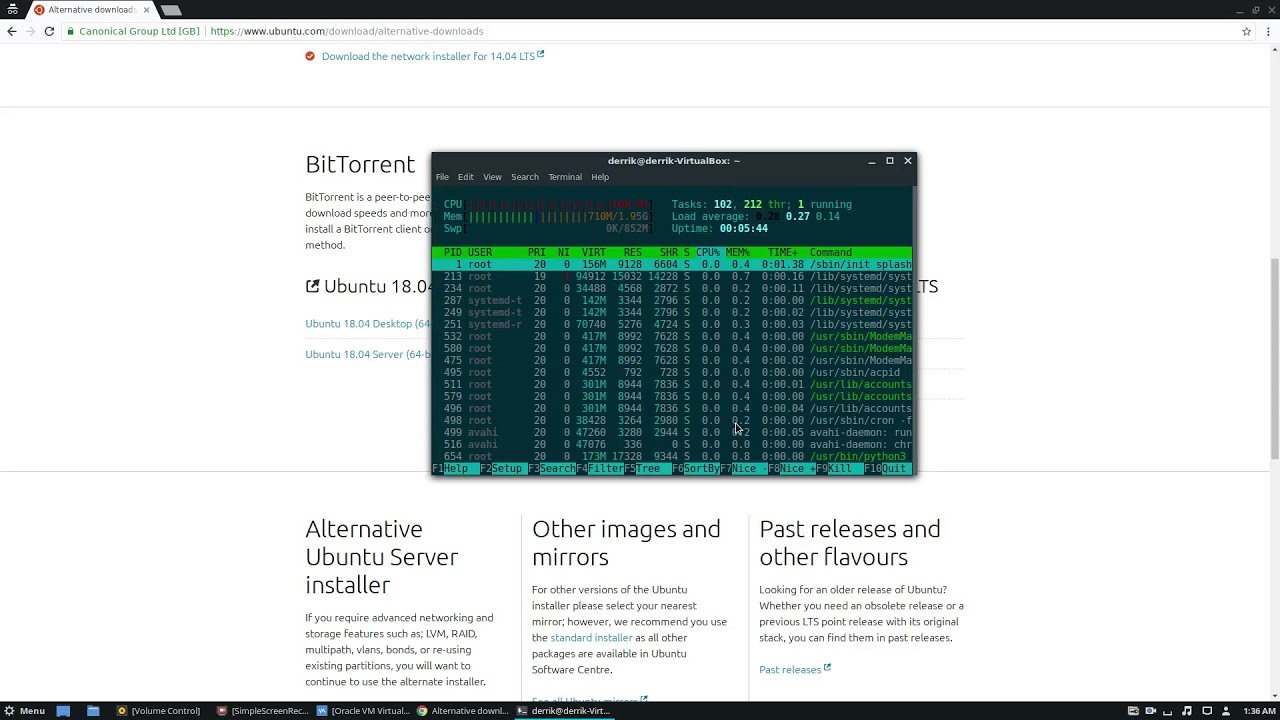Select htop process row /usr/sbin/cron

coord(672,421)
